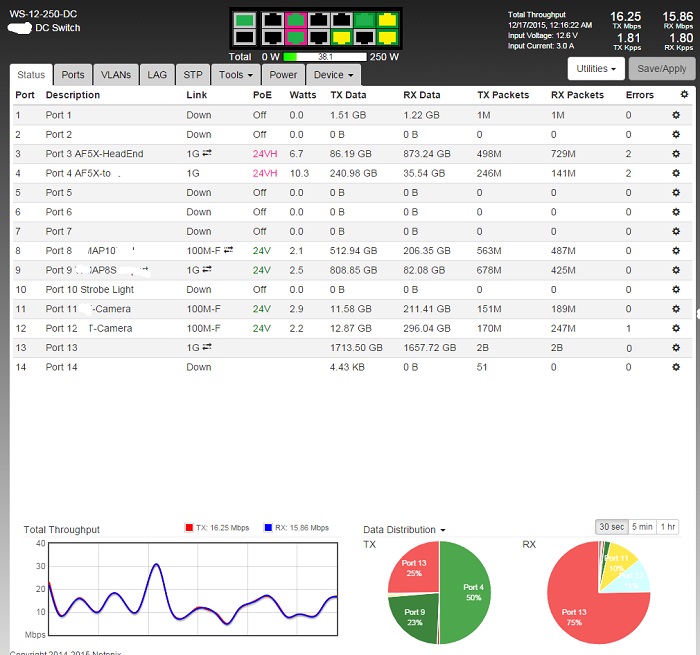The image size is (700, 655).
Task: Open the gear settings for Port 14 row
Action: [676, 367]
